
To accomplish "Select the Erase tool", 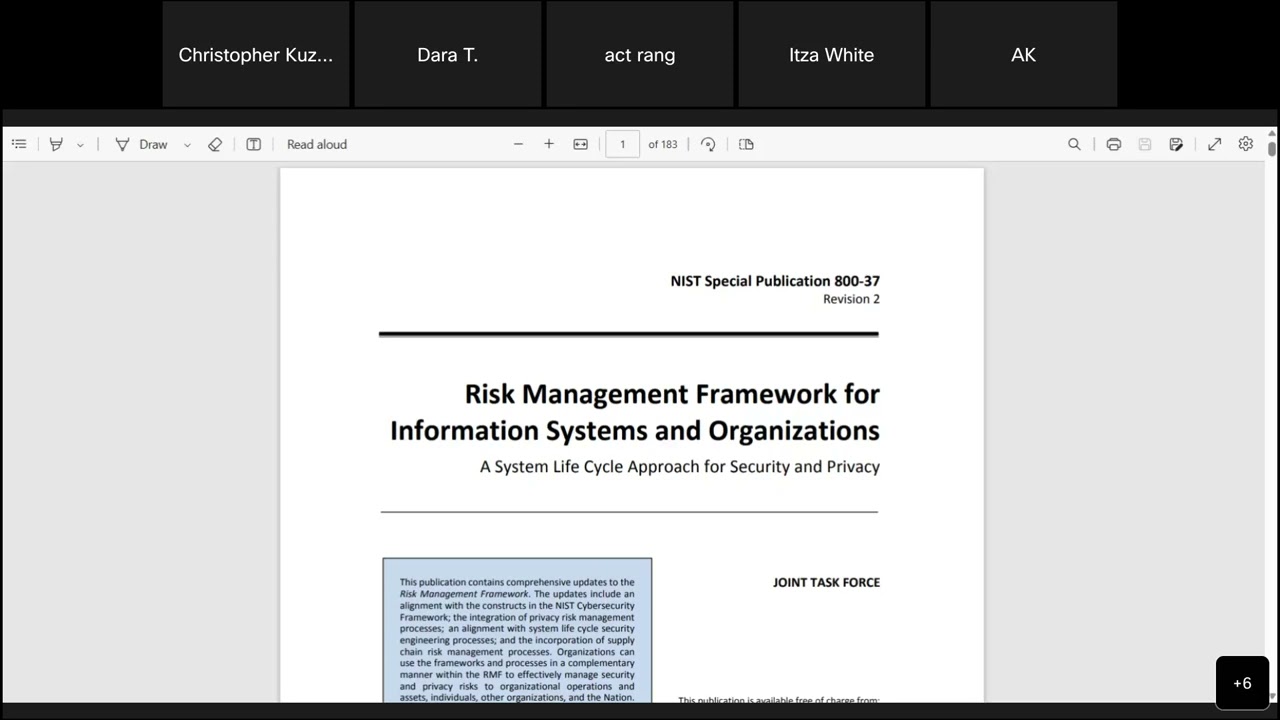I will tap(215, 144).
